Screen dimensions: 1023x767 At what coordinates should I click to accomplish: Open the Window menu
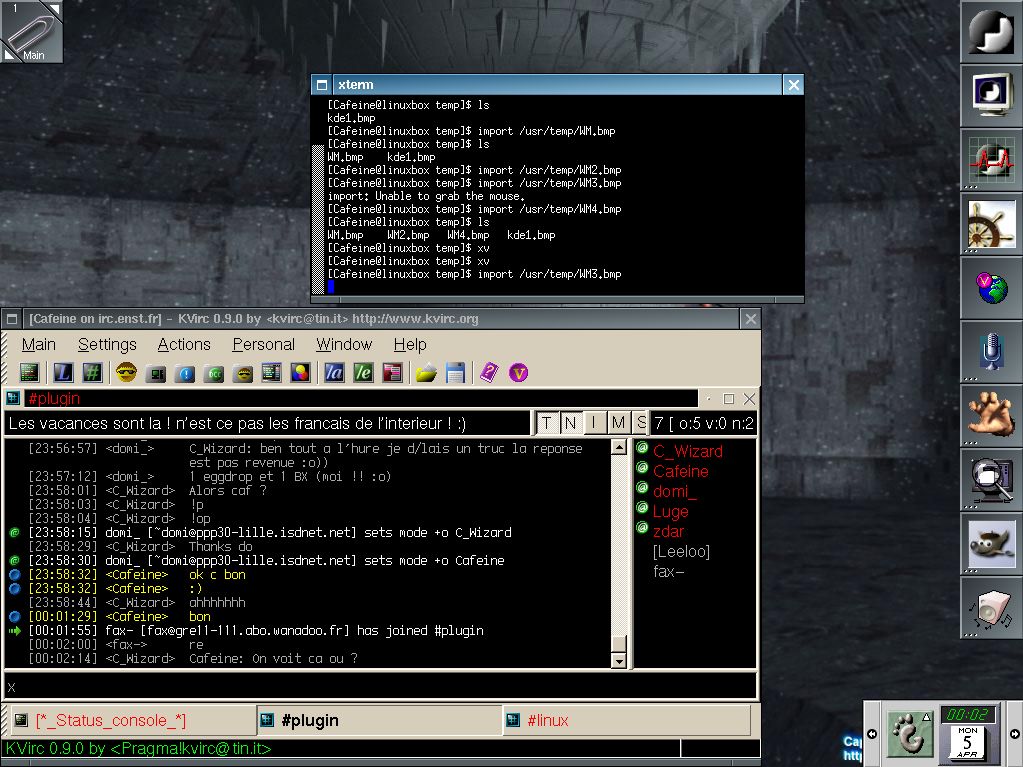(x=344, y=344)
